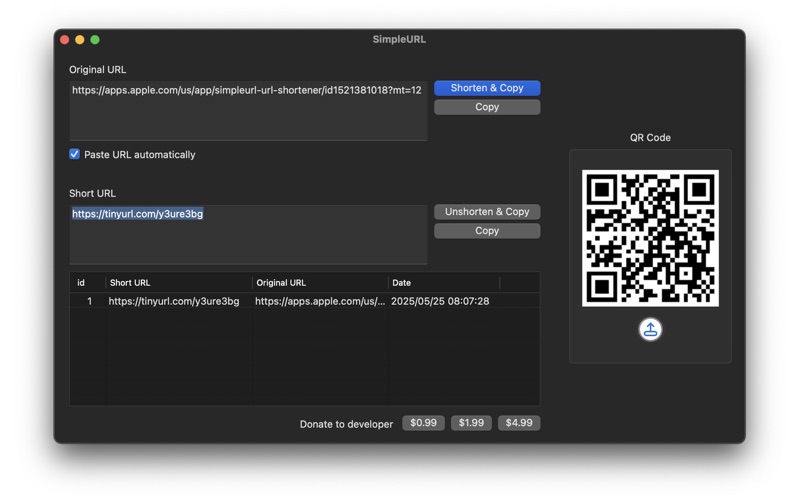Click the Unshorten & Copy button
800x500 pixels.
pyautogui.click(x=487, y=212)
